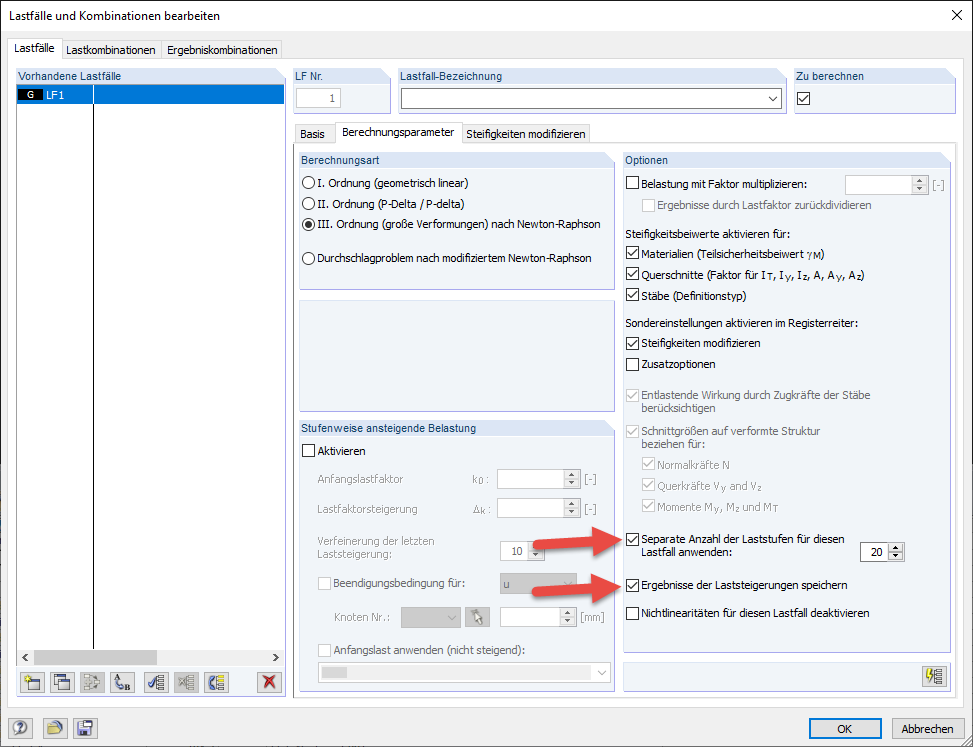Click the Verfeinerung der letzten Laststeigerung stepper
Viewport: 973px width, 747px height.
point(536,551)
